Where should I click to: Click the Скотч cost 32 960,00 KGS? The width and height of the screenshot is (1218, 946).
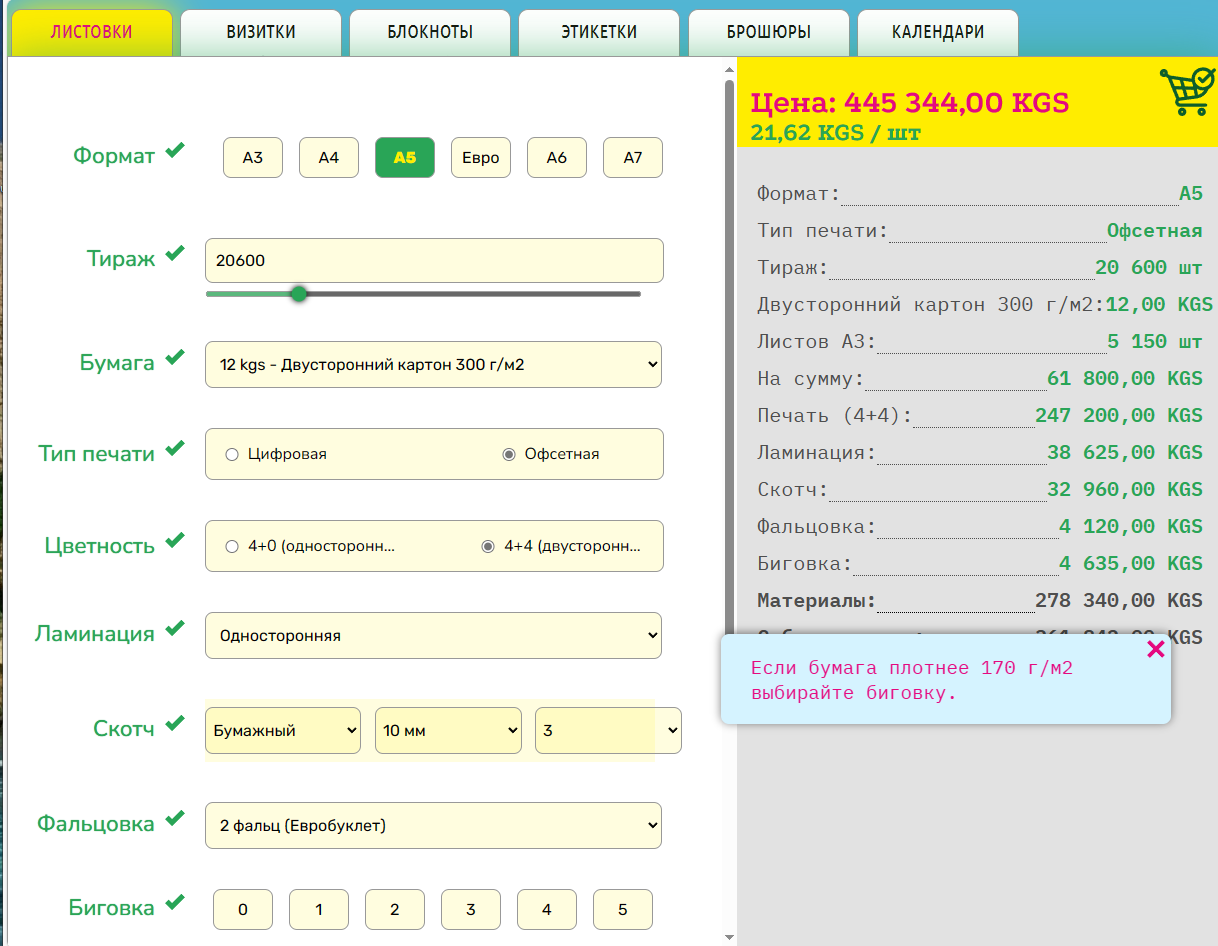pyautogui.click(x=1125, y=489)
